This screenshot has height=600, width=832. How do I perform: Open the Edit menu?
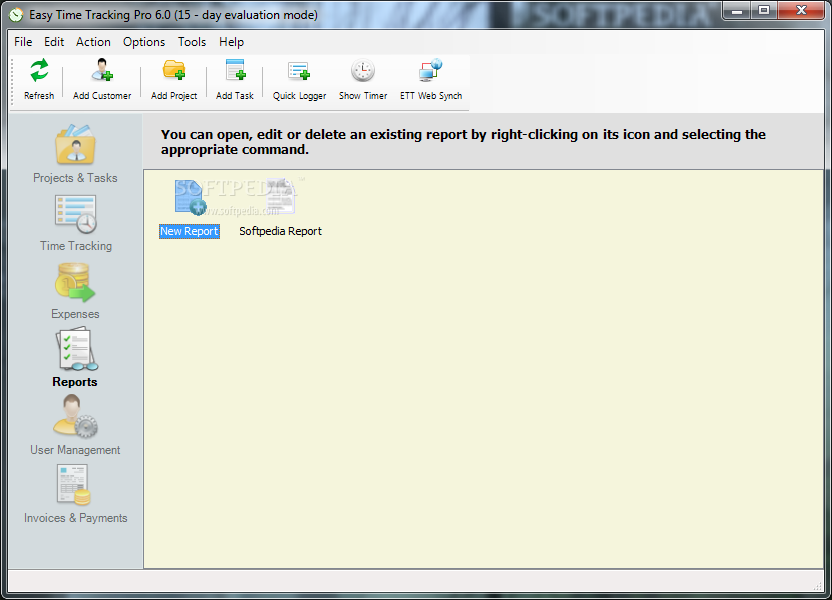54,42
